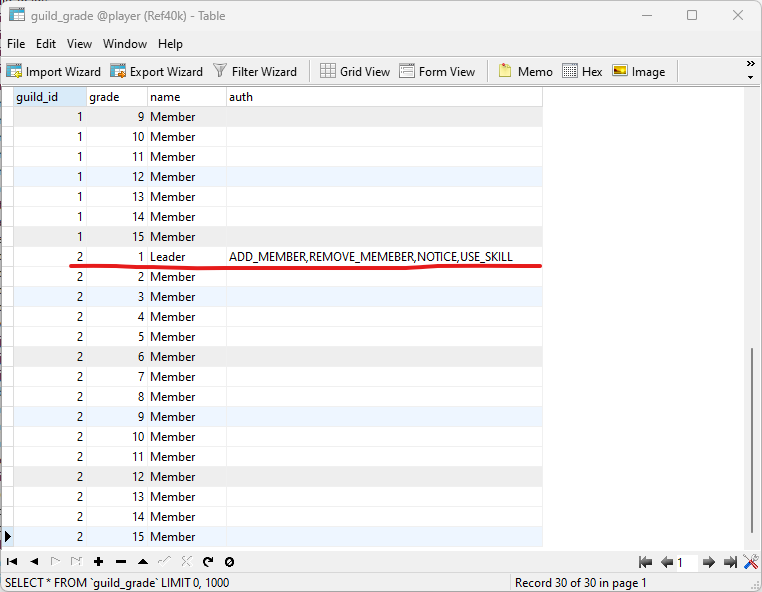Open the Hex viewer
The height and width of the screenshot is (592, 762).
[x=582, y=71]
